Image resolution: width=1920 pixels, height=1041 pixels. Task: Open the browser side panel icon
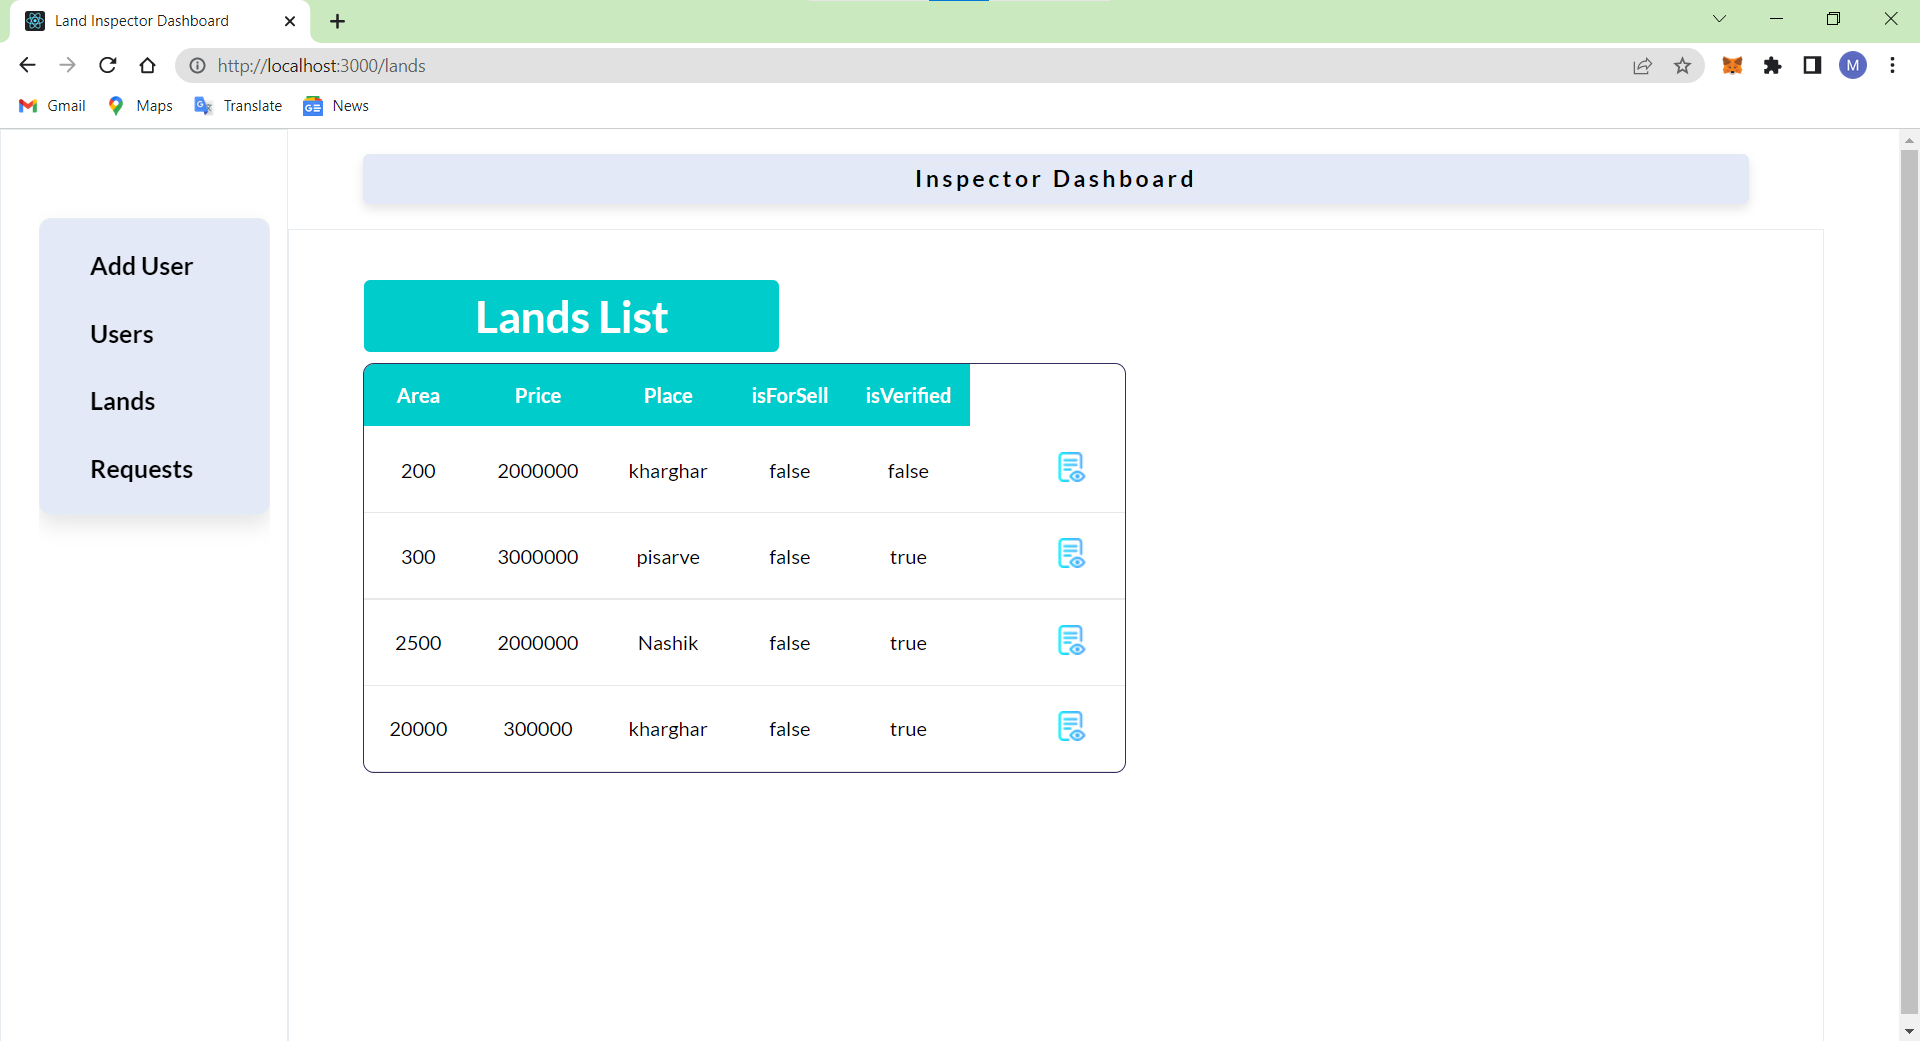tap(1812, 65)
